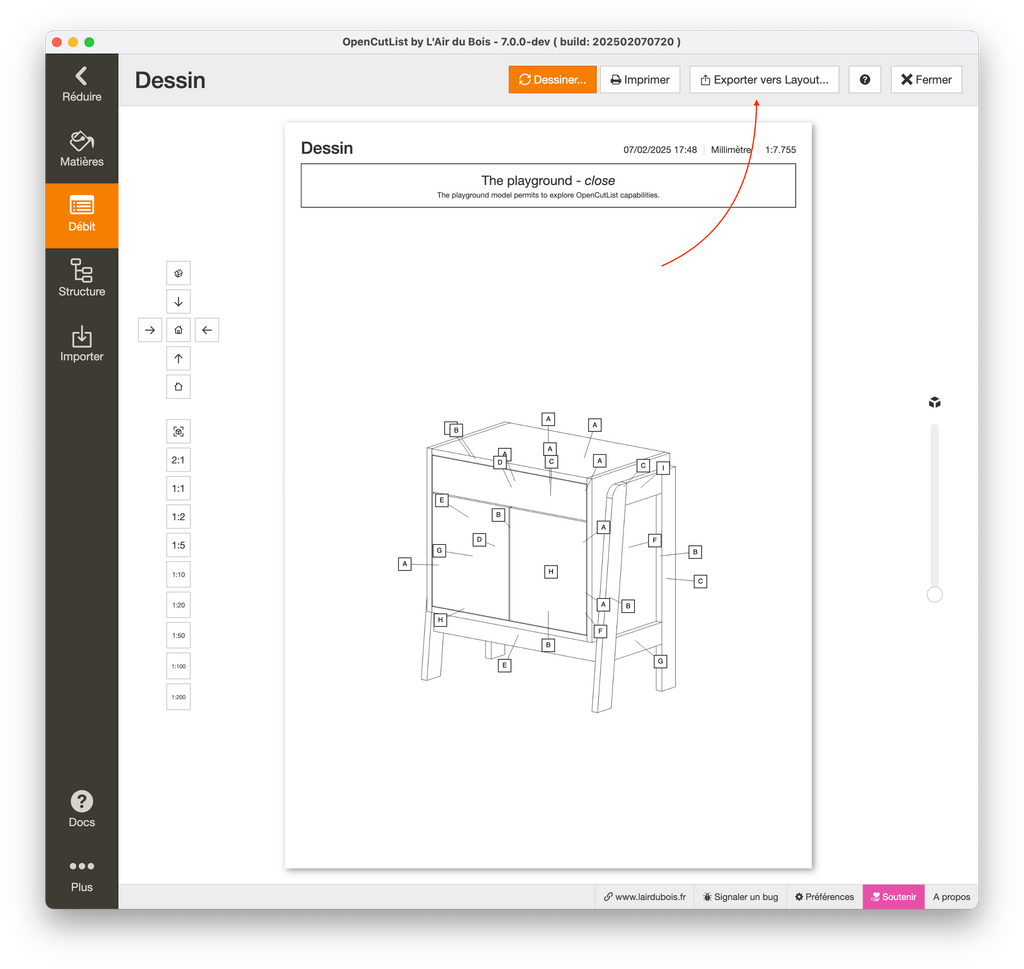The width and height of the screenshot is (1024, 969).
Task: Click the zoom-to-fit icon button
Action: tap(178, 432)
